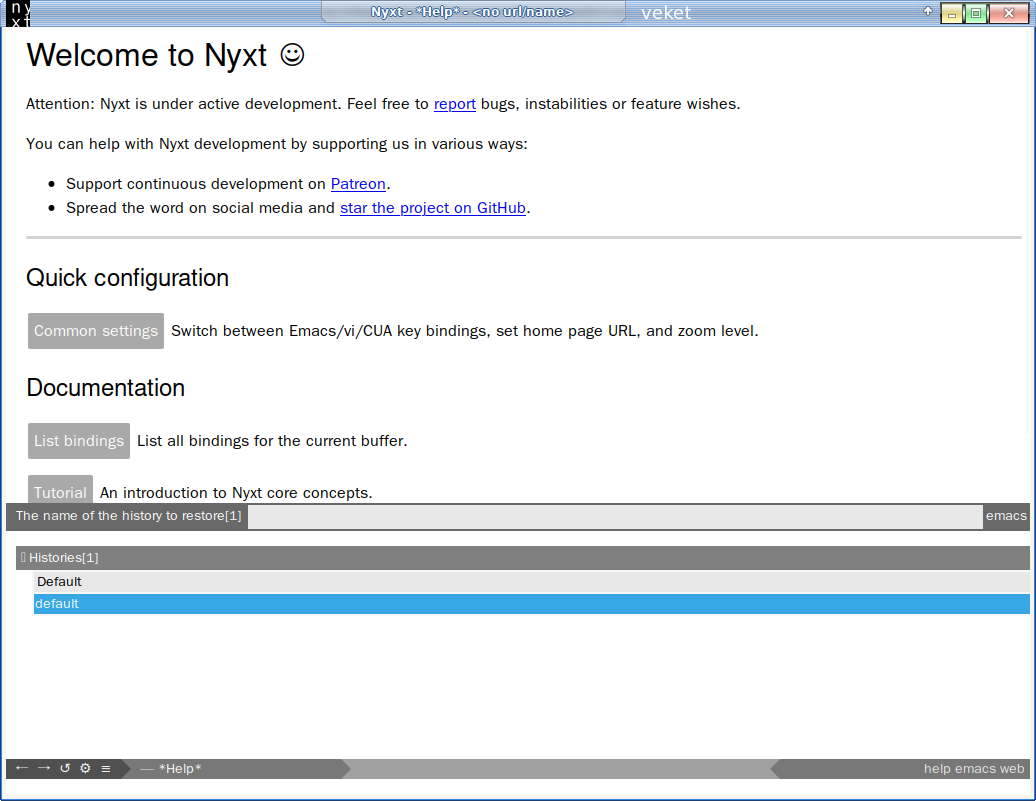Click the List bindings button
Screen dimensions: 1036x801
79,441
